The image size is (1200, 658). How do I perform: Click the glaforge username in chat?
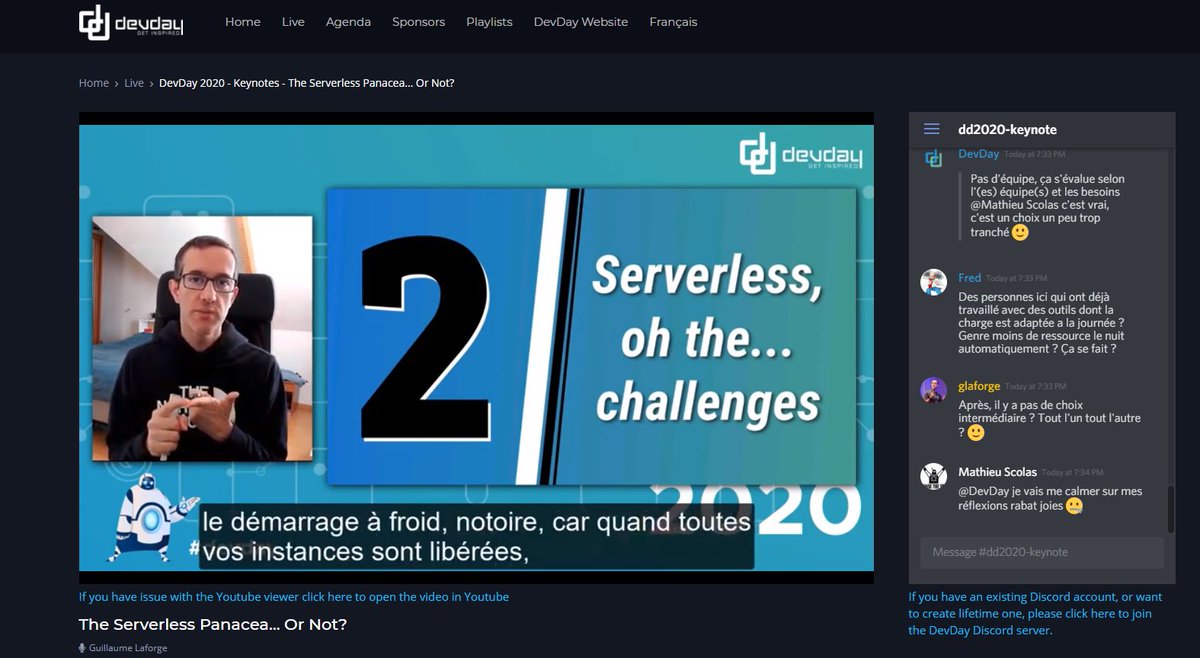pos(979,385)
